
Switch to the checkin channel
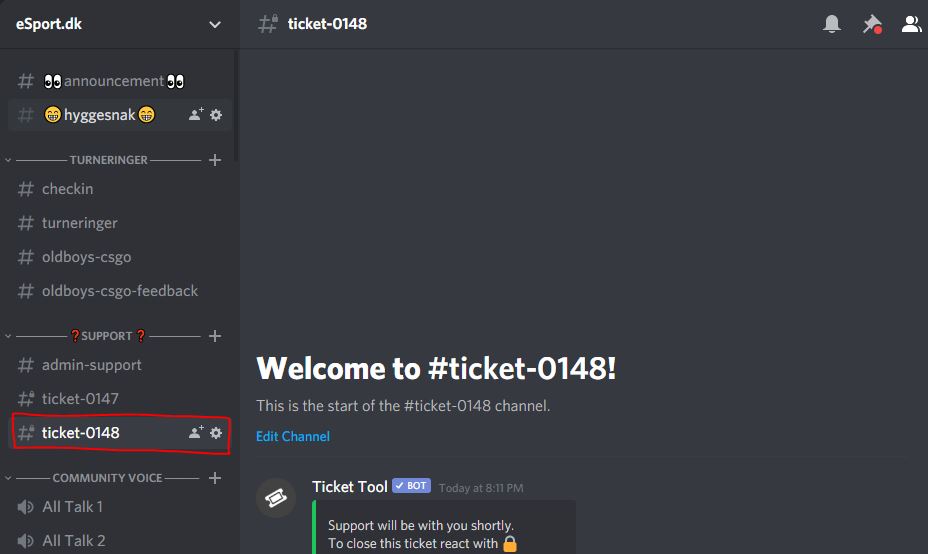[x=67, y=189]
